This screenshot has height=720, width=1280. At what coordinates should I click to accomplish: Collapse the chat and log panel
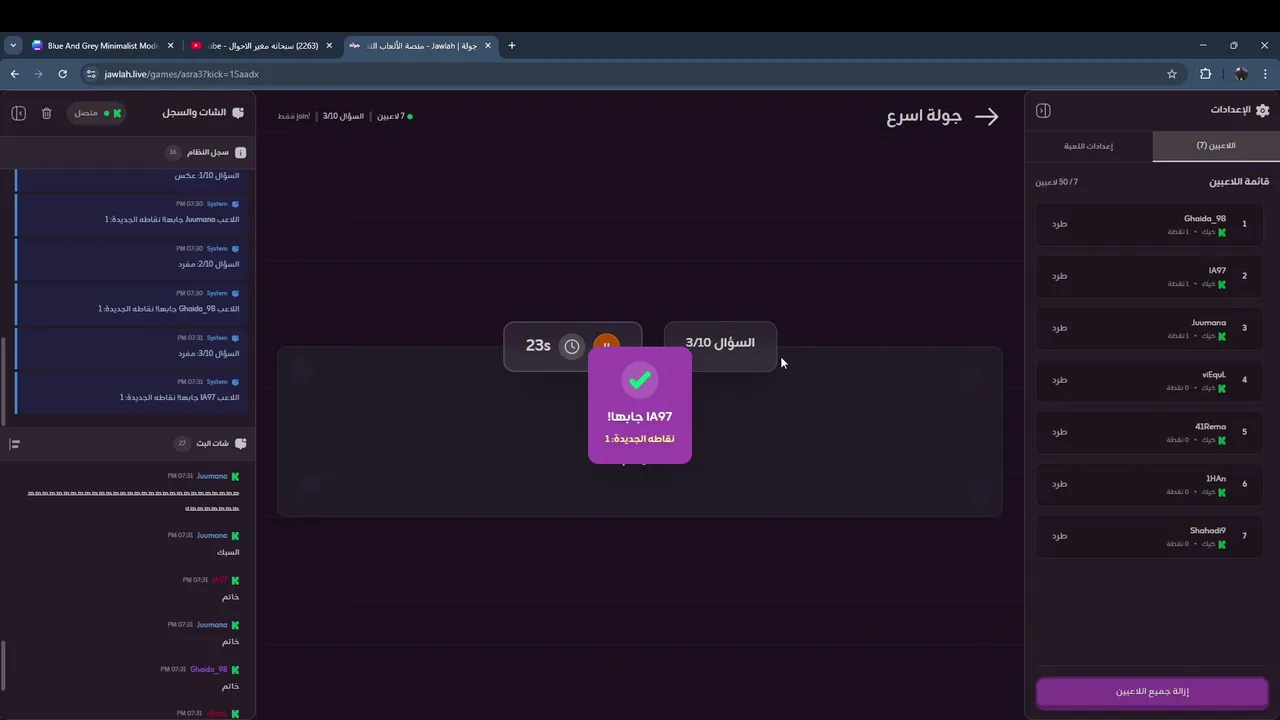click(x=18, y=113)
